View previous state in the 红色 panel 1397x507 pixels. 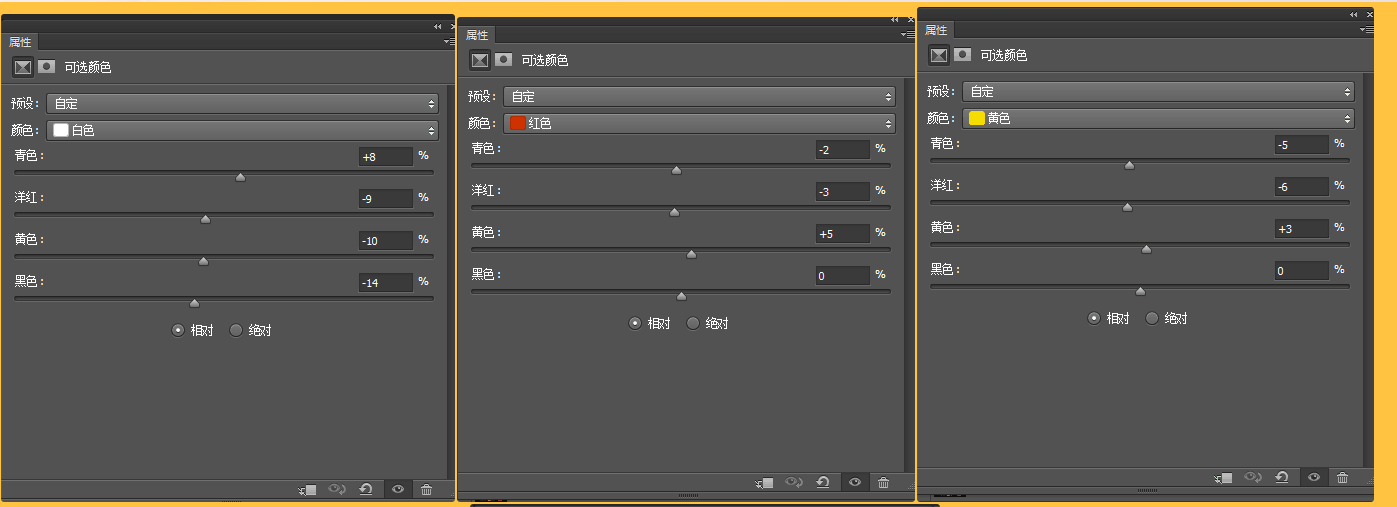coord(794,482)
